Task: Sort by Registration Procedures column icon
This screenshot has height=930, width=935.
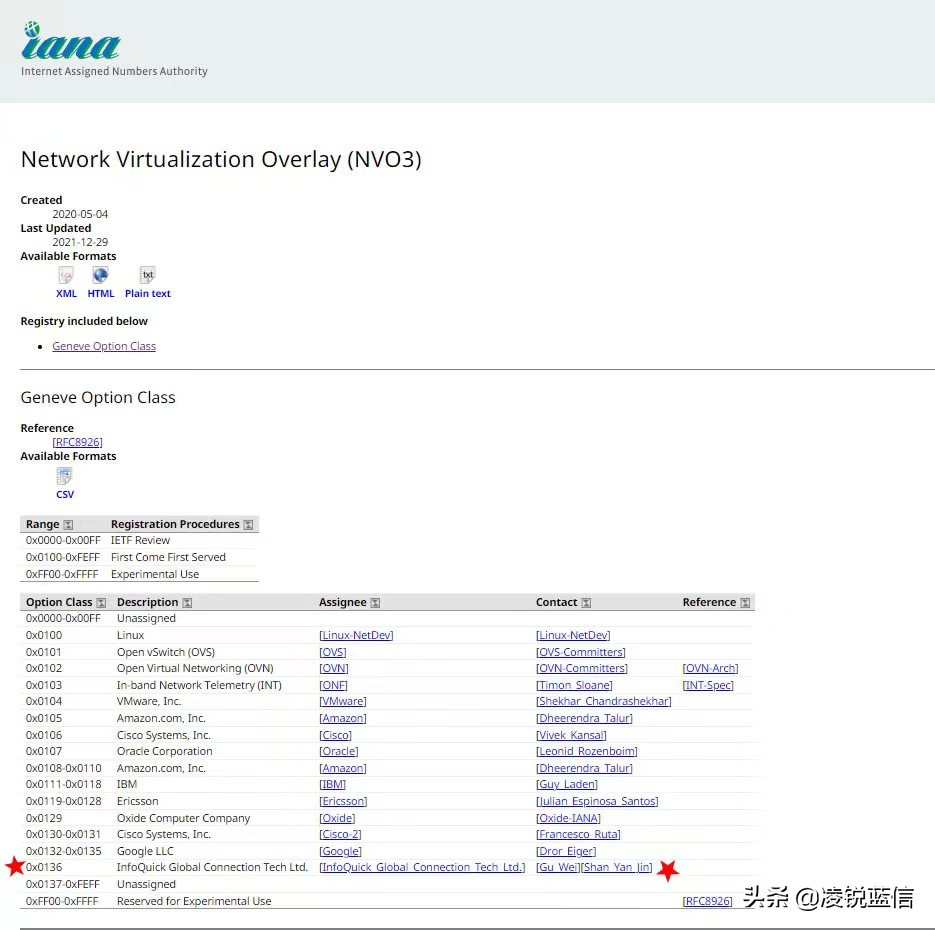Action: tap(248, 525)
